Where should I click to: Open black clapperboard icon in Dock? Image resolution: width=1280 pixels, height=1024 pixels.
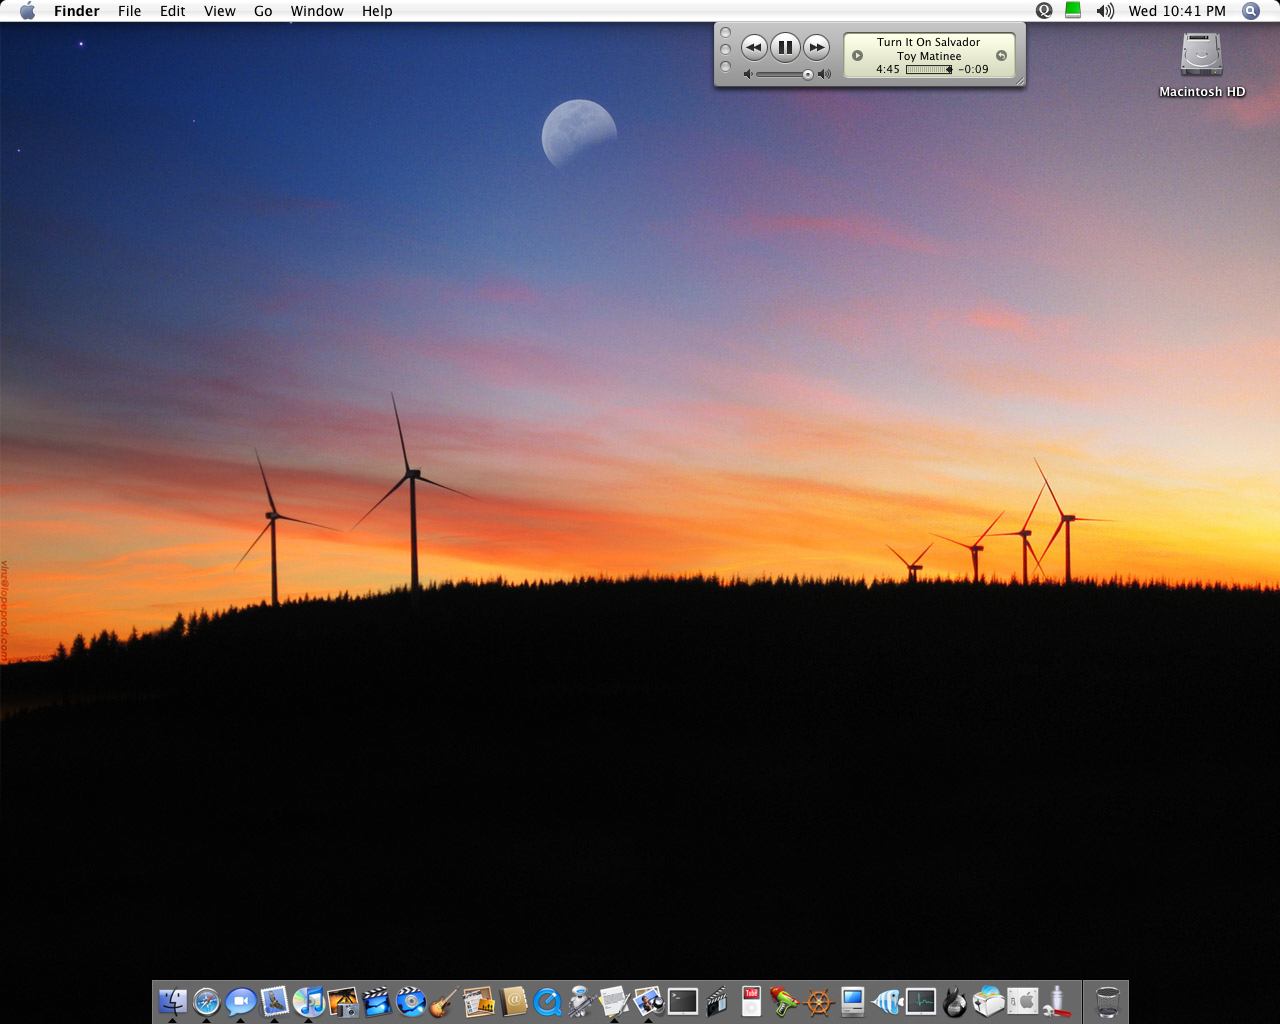tap(716, 1001)
